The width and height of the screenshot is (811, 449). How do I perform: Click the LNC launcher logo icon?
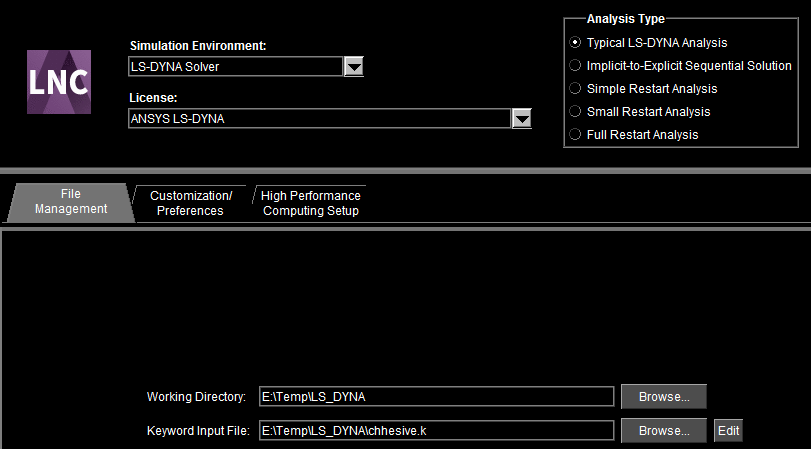tap(59, 82)
